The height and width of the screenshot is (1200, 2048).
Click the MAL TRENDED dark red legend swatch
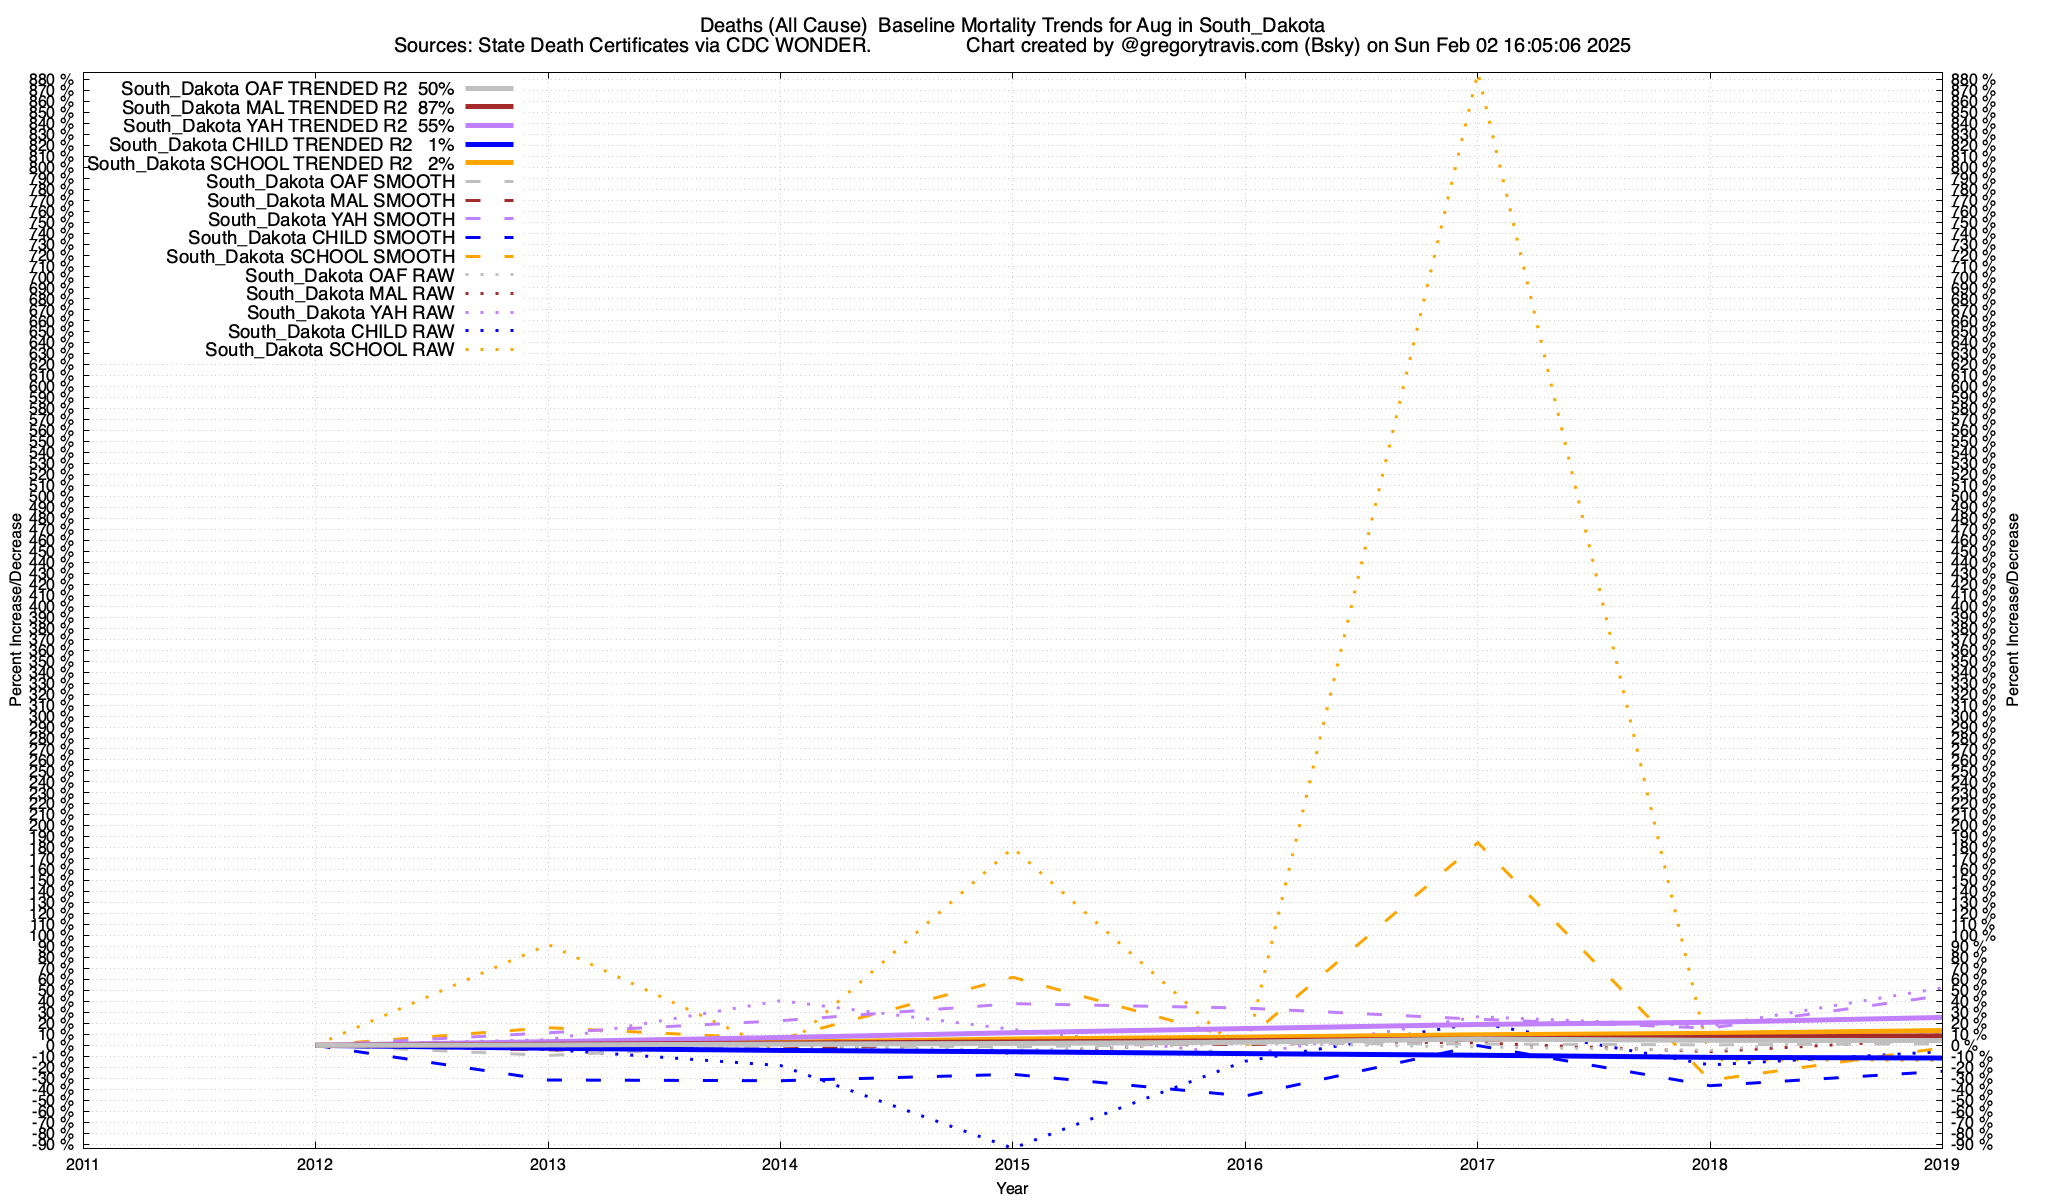click(489, 107)
